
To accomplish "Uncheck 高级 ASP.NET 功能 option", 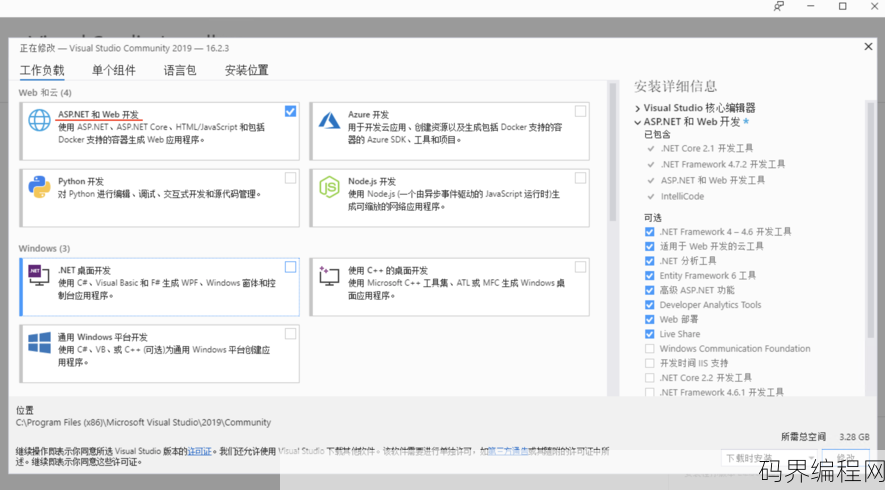I will [650, 290].
